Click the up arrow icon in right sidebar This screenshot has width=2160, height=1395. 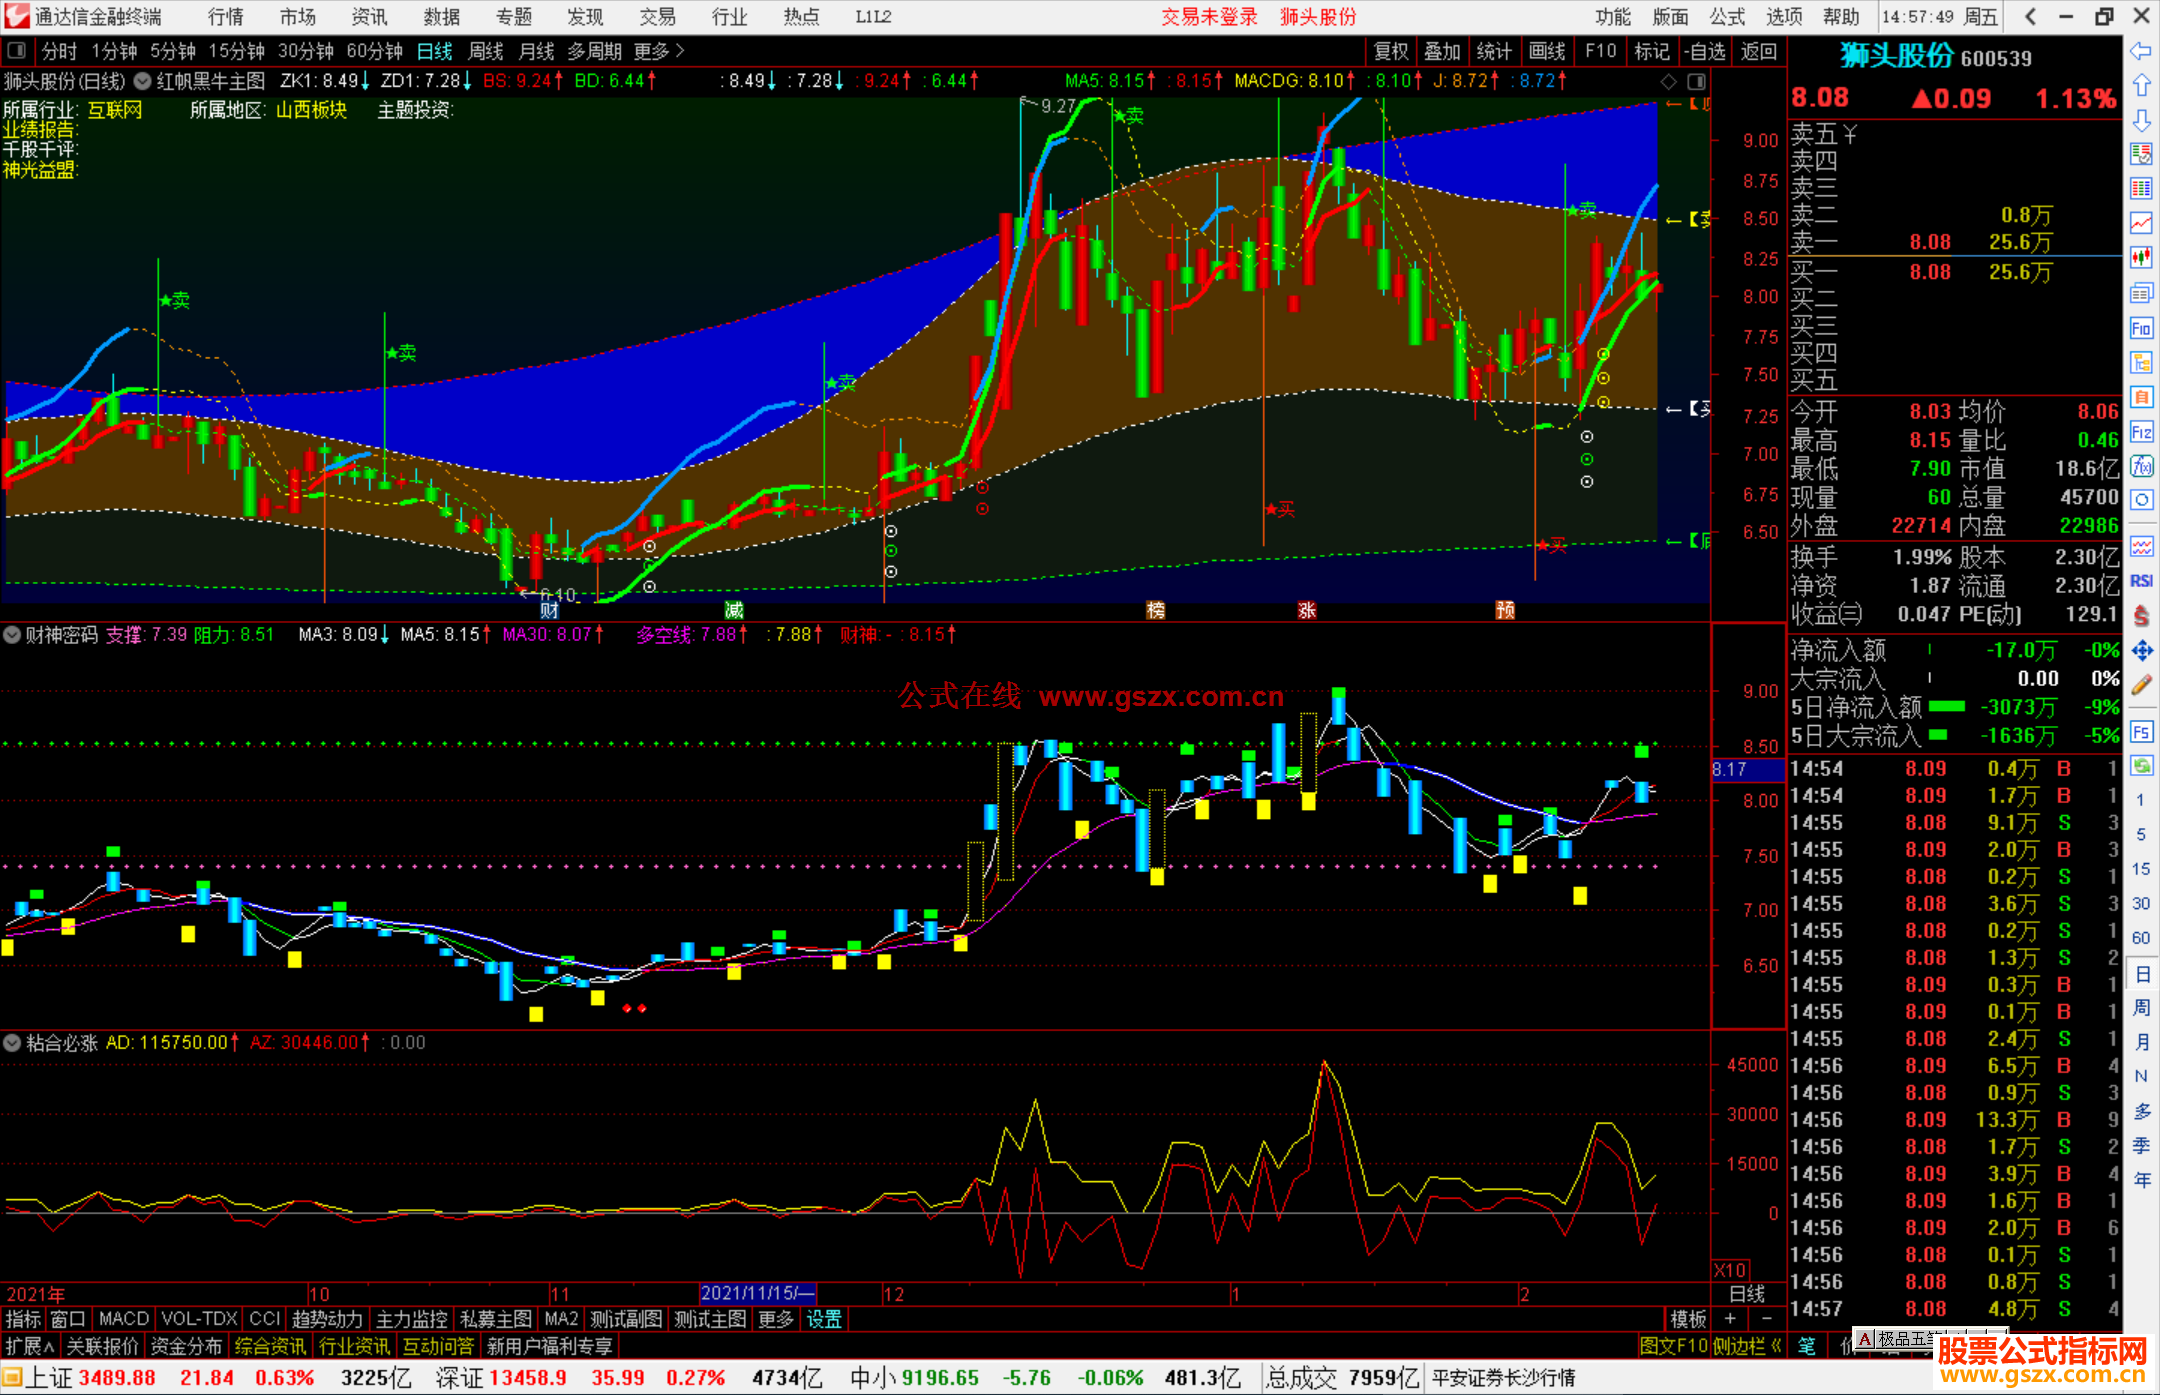(2141, 85)
